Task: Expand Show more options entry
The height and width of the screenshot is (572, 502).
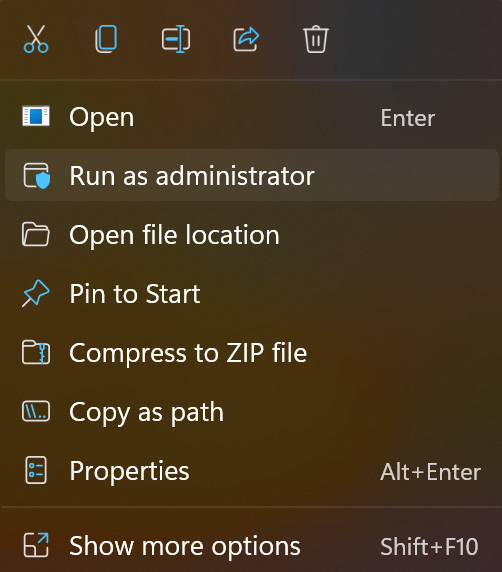Action: coord(252,546)
